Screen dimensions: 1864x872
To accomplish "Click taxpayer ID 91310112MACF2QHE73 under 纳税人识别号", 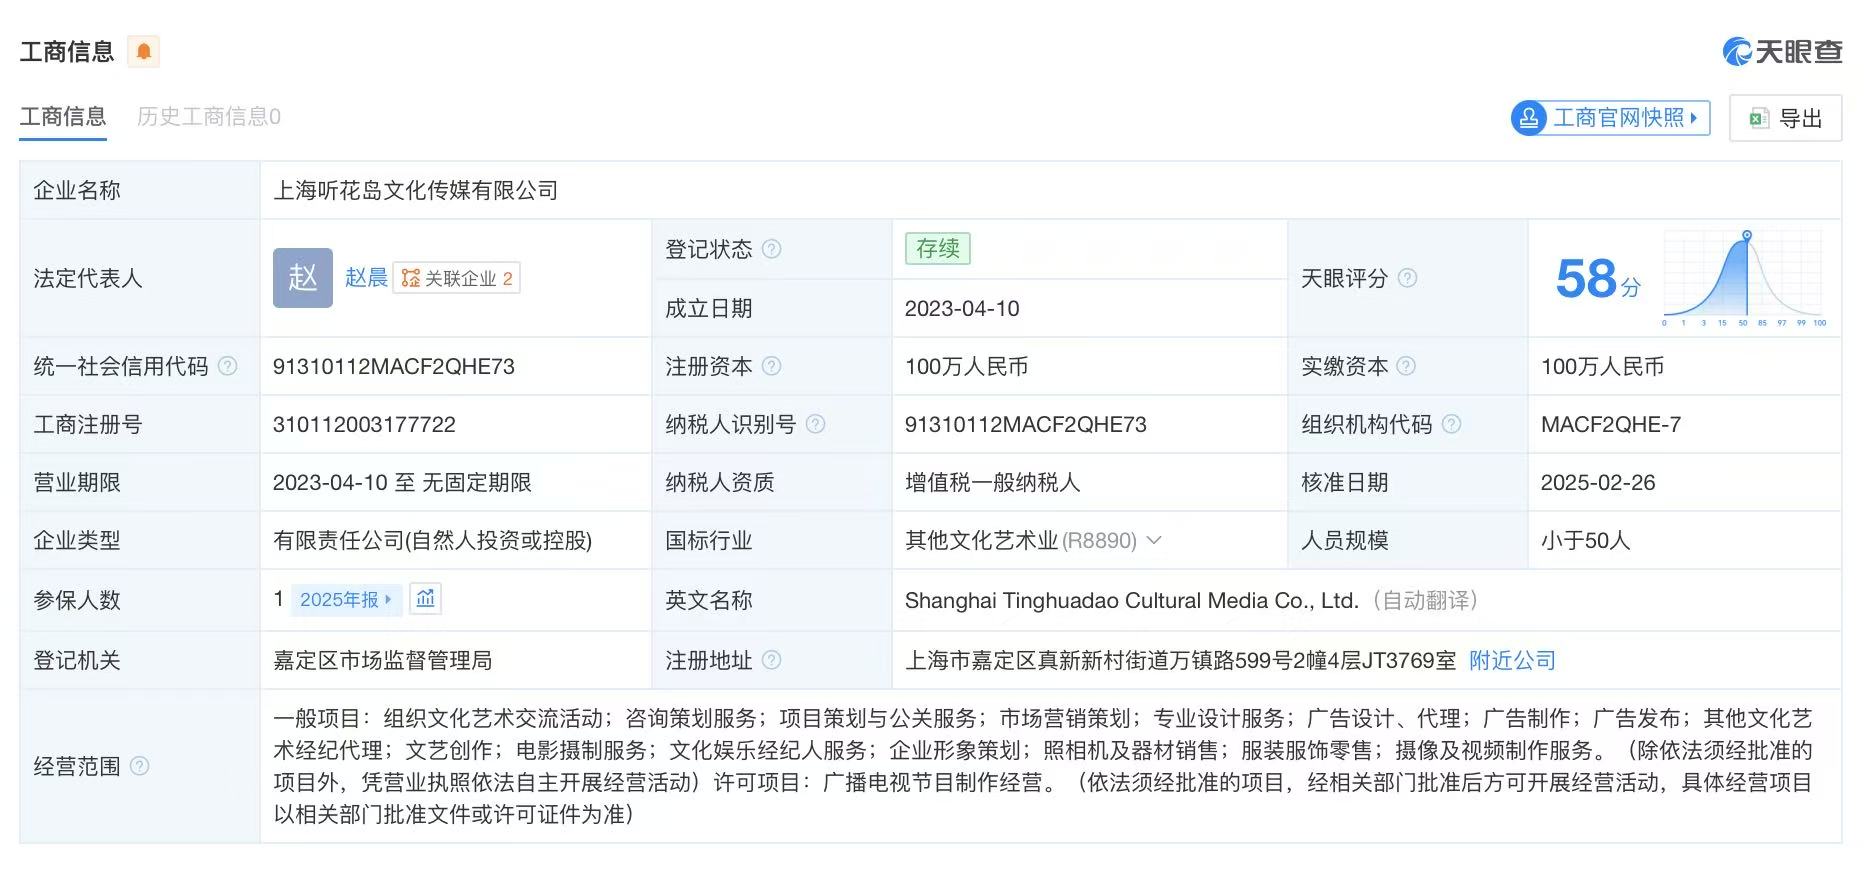I will tap(1026, 424).
